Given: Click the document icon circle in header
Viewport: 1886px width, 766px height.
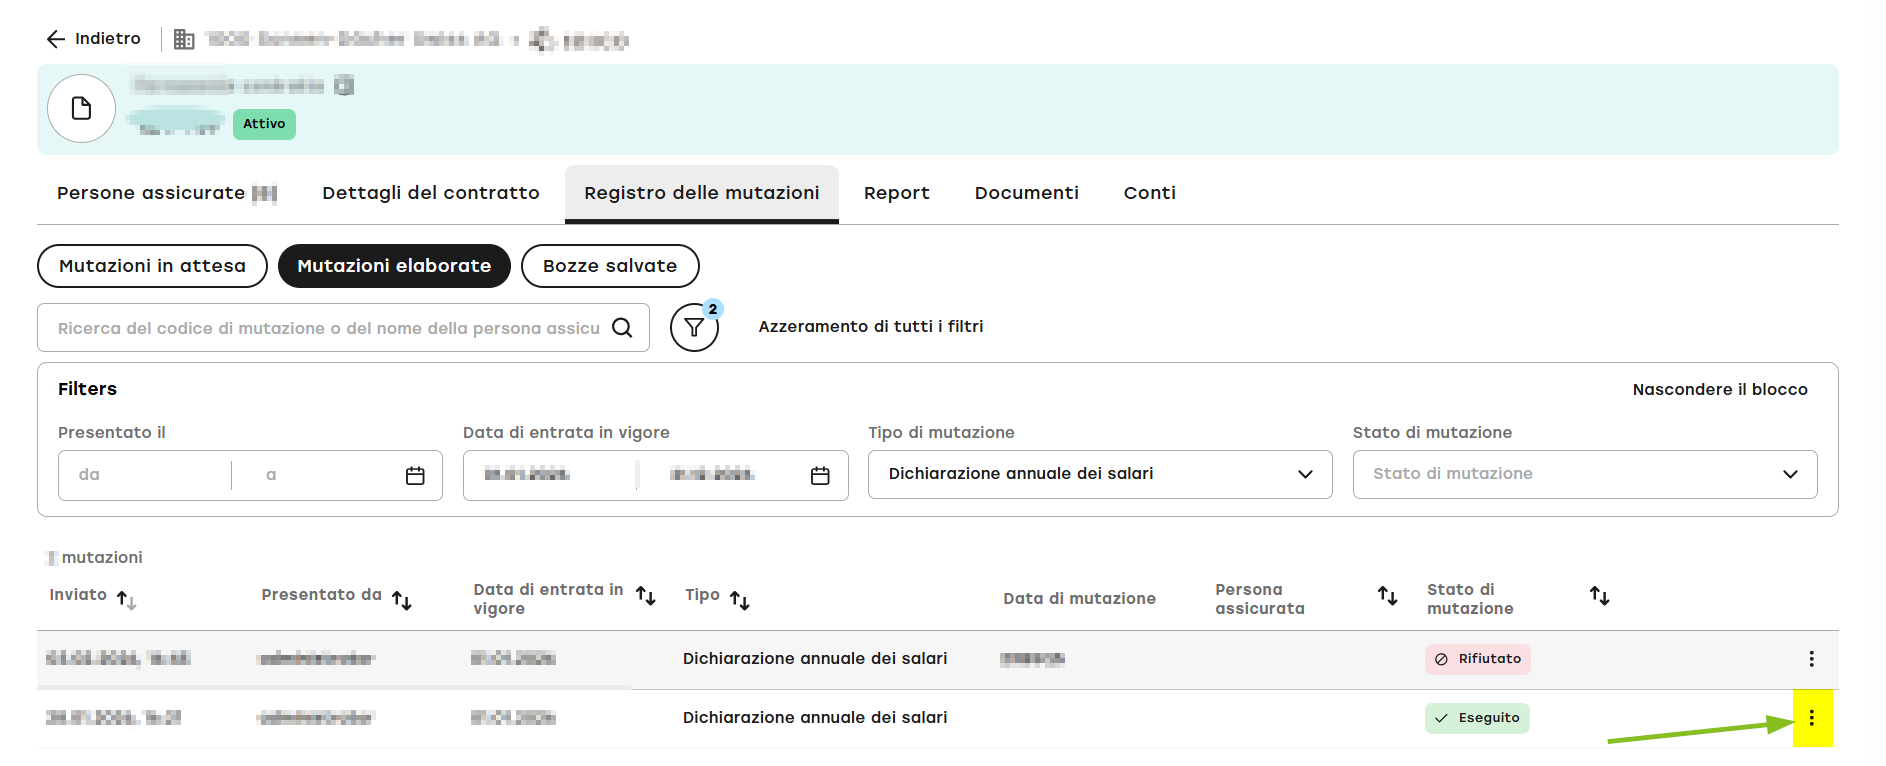Looking at the screenshot, I should 82,108.
